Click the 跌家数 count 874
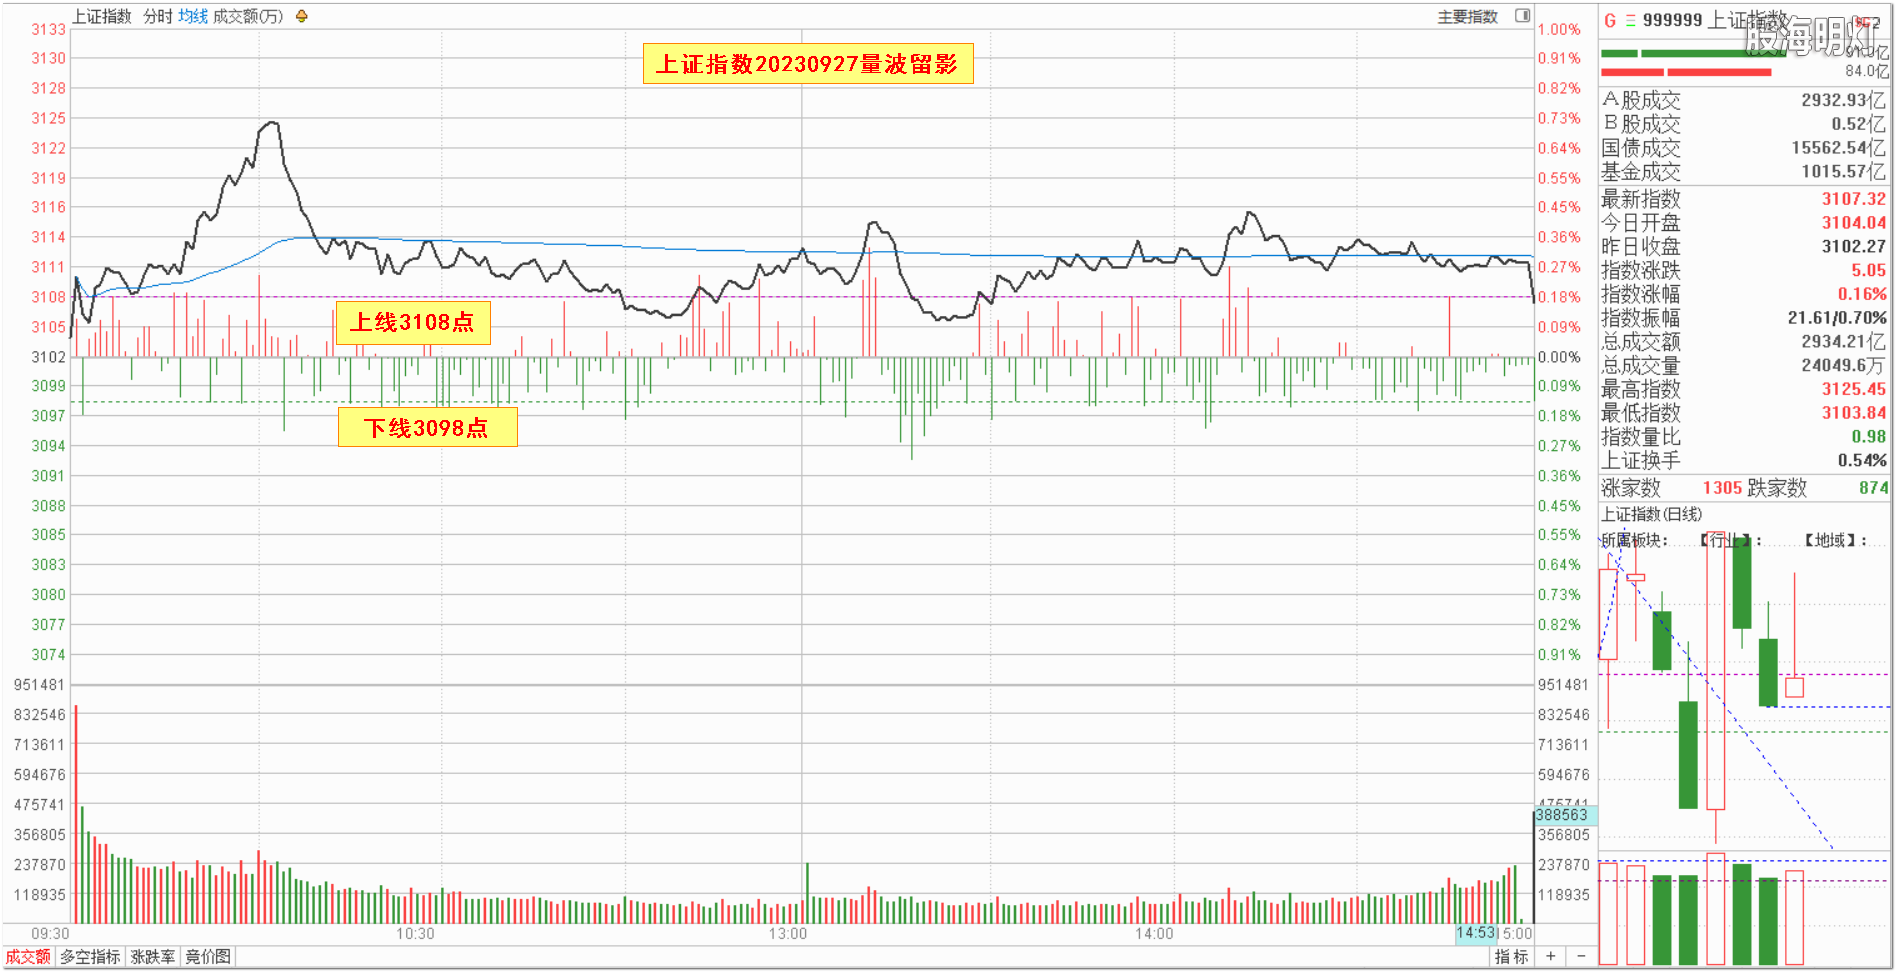Image resolution: width=1896 pixels, height=972 pixels. click(1873, 488)
